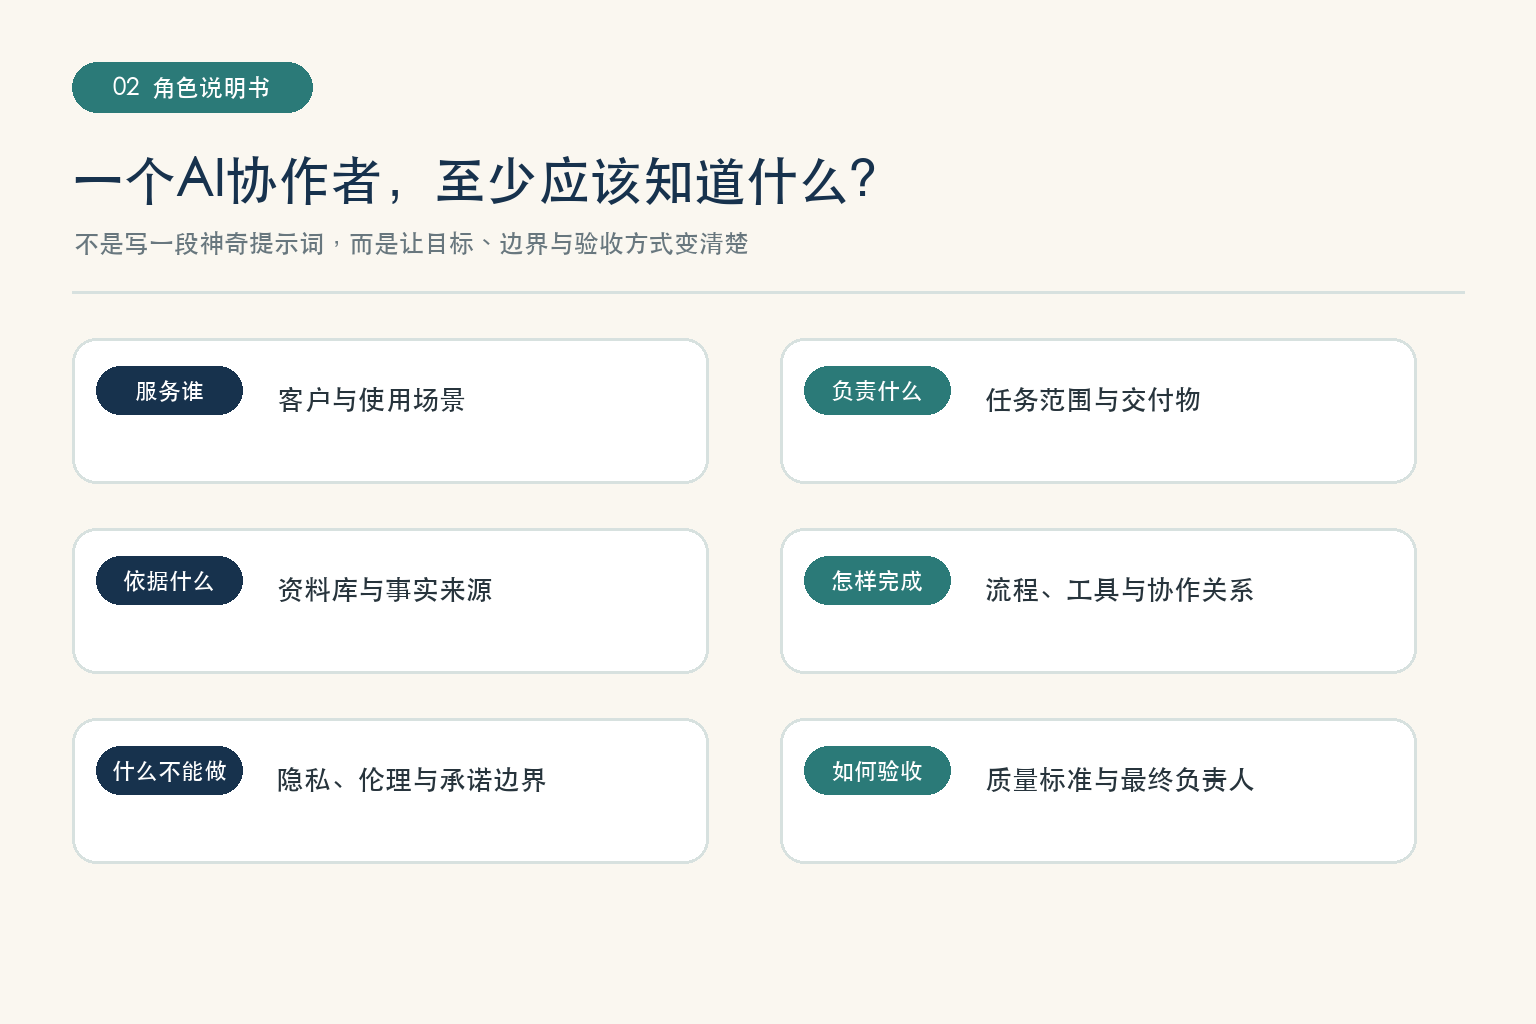Click the 02 角色说明书 section badge
Image resolution: width=1536 pixels, height=1024 pixels.
(192, 87)
